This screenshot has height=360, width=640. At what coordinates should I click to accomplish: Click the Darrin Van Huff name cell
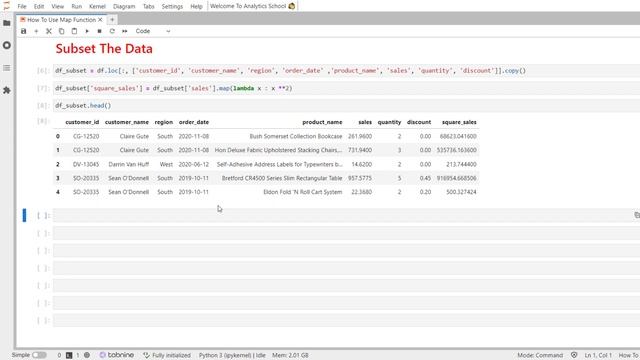click(x=129, y=164)
